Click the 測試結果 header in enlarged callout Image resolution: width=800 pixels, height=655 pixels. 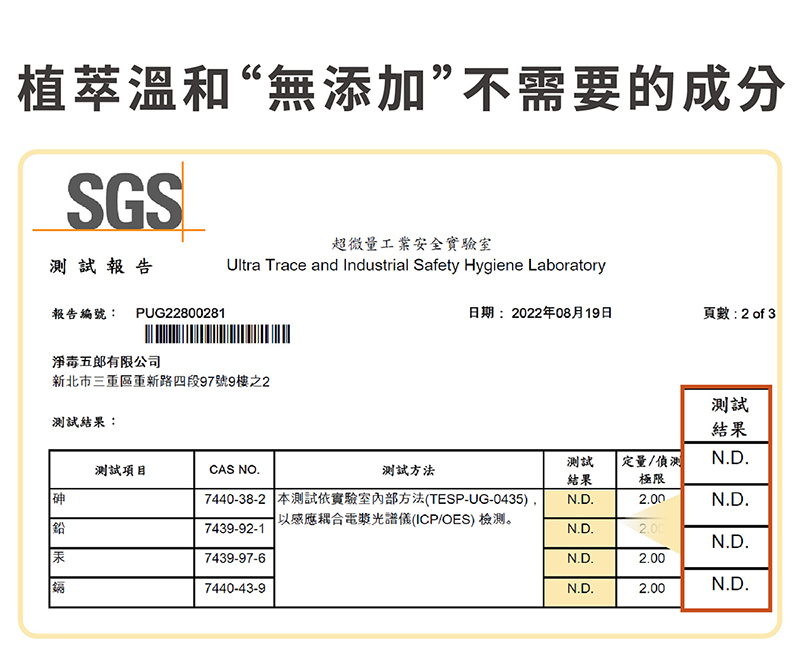(728, 416)
